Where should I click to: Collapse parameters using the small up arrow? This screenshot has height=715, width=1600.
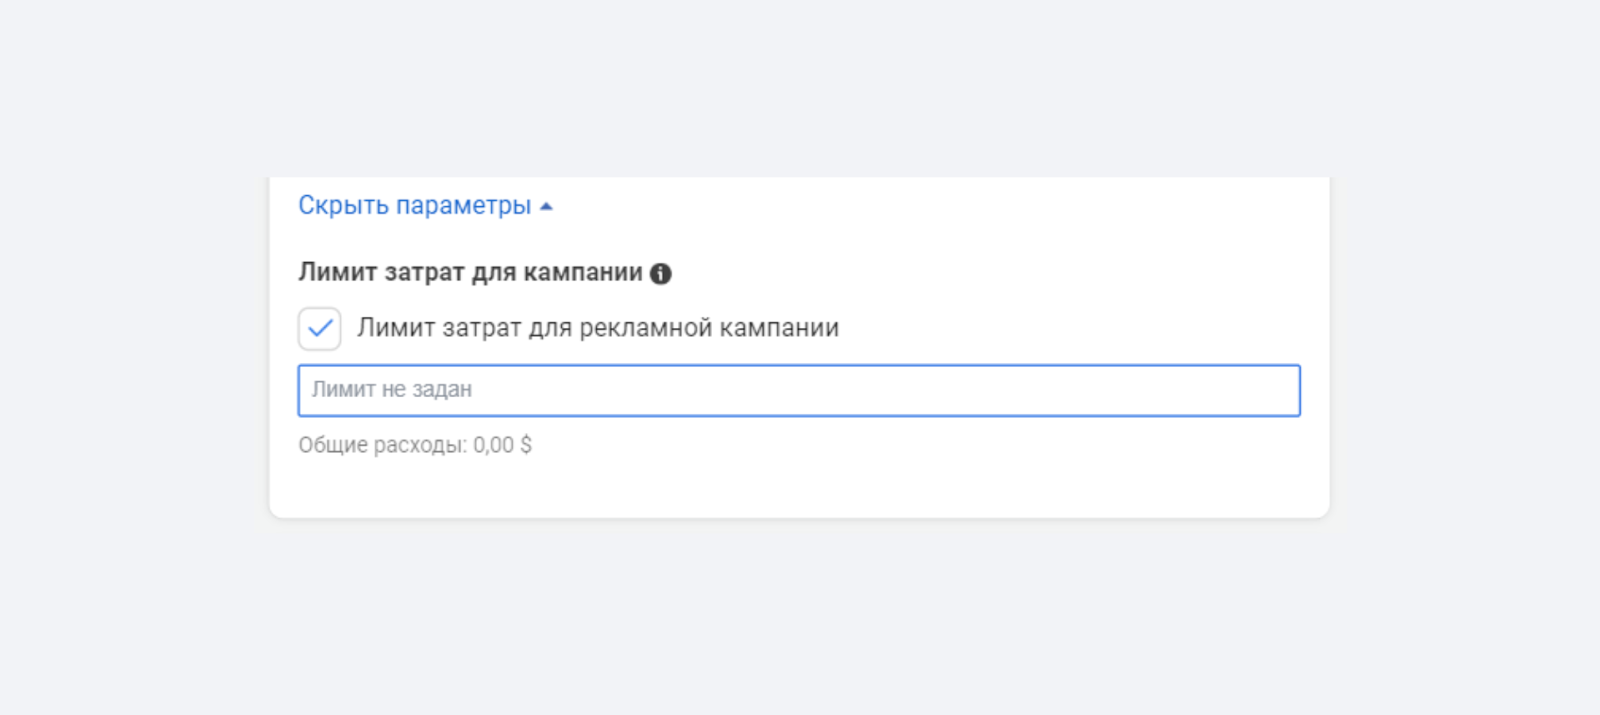point(546,207)
